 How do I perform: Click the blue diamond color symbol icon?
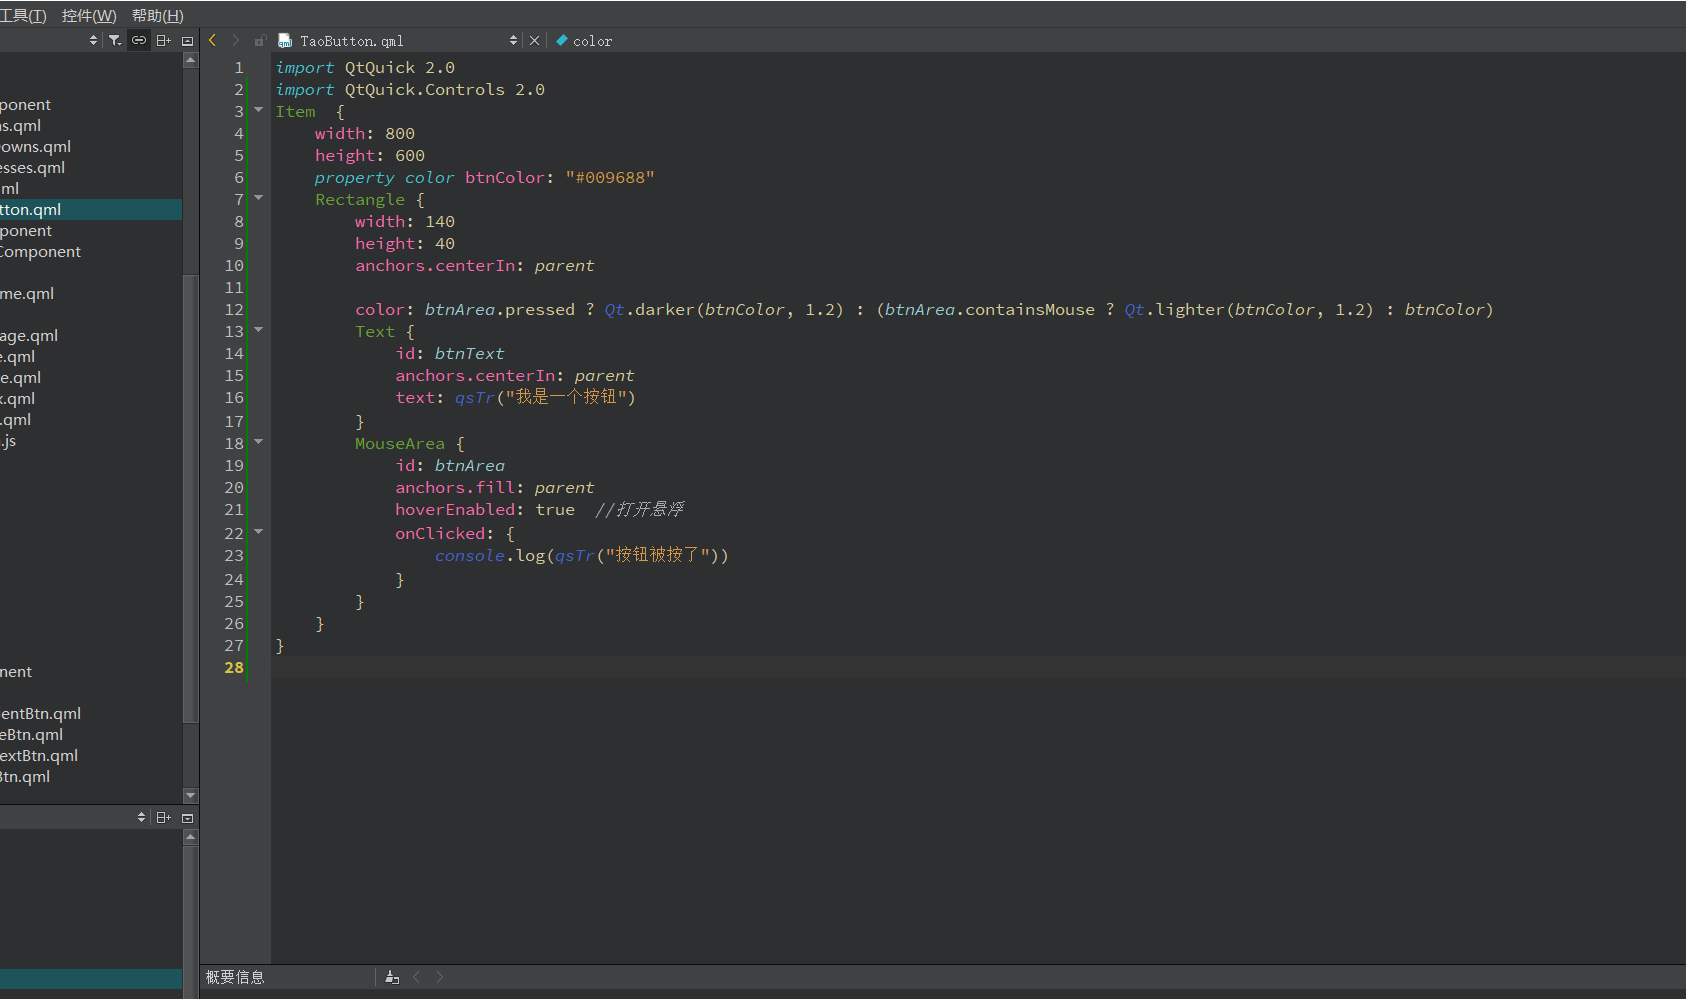click(x=562, y=40)
